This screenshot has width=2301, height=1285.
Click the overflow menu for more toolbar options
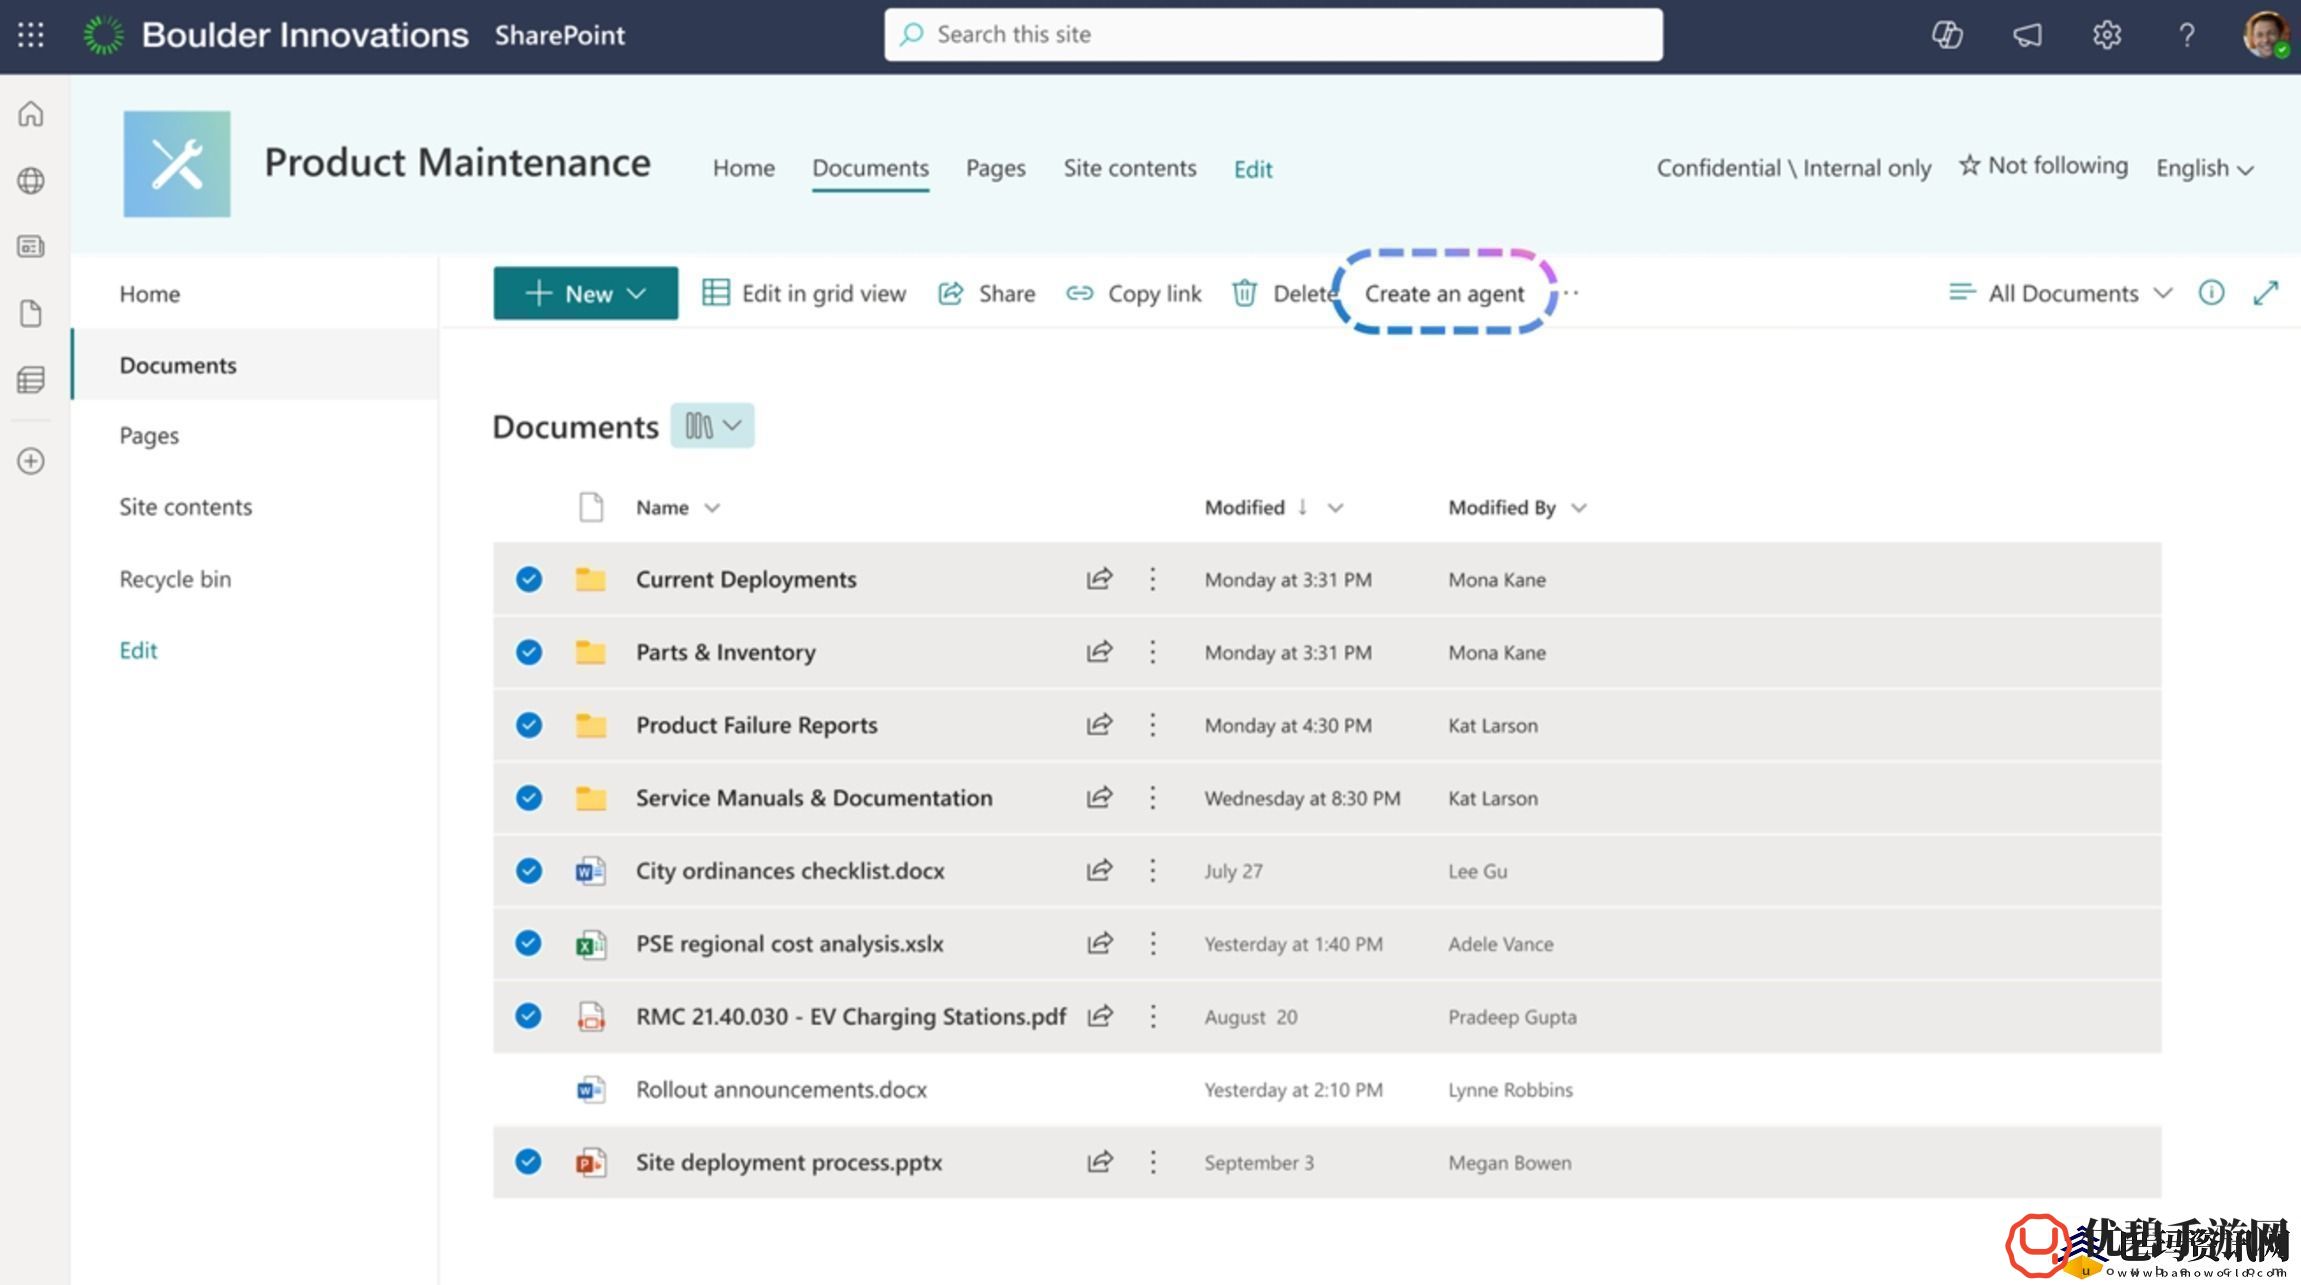click(1571, 292)
